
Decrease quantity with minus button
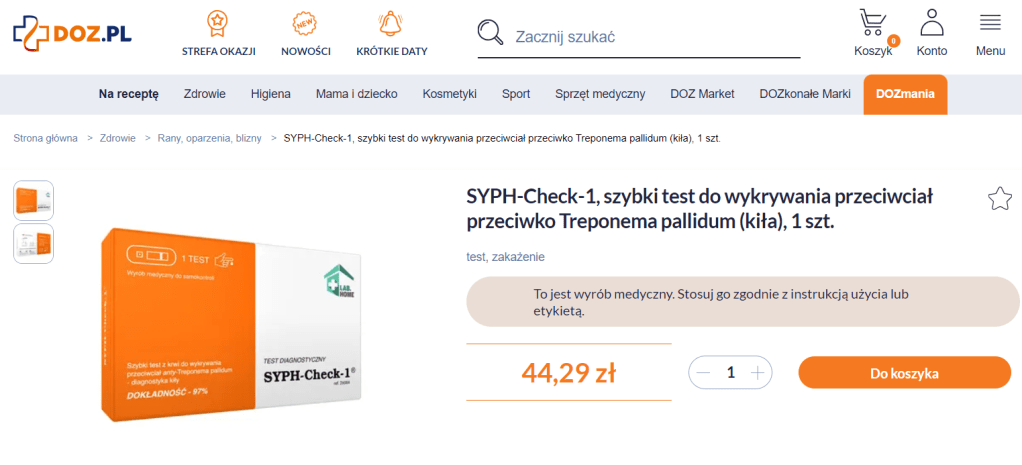703,373
